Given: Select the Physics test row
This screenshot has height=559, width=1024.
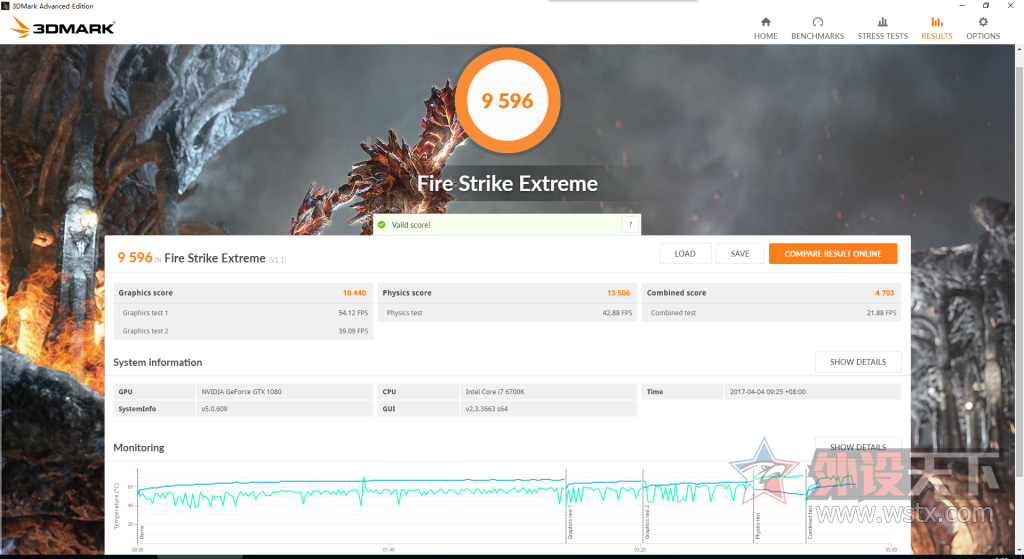Looking at the screenshot, I should pos(507,313).
